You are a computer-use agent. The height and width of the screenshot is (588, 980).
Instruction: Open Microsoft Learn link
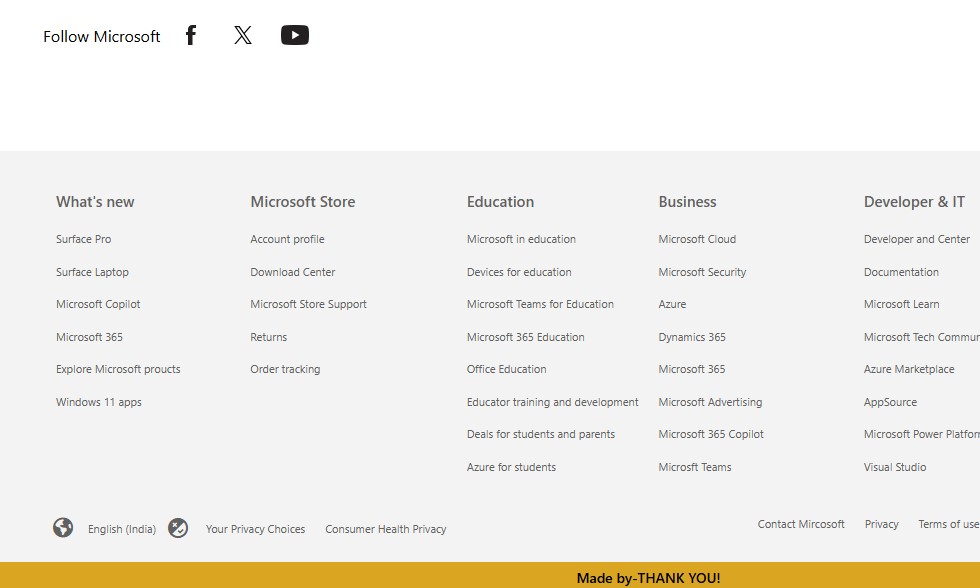pos(901,304)
